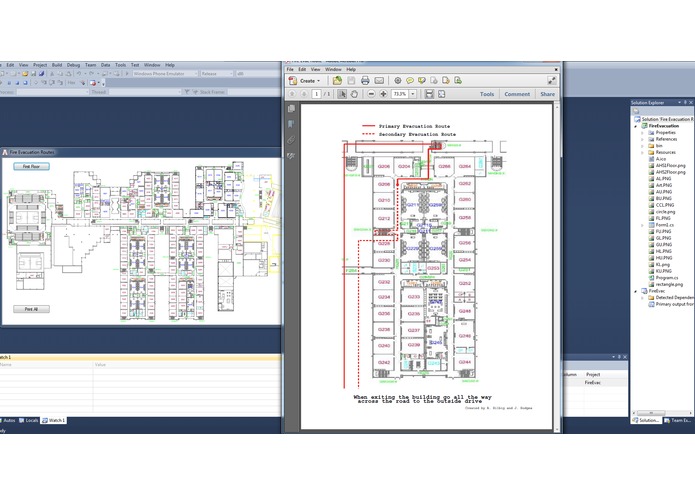Switch to Locals tab
Screen dimensions: 695x494
(29, 420)
